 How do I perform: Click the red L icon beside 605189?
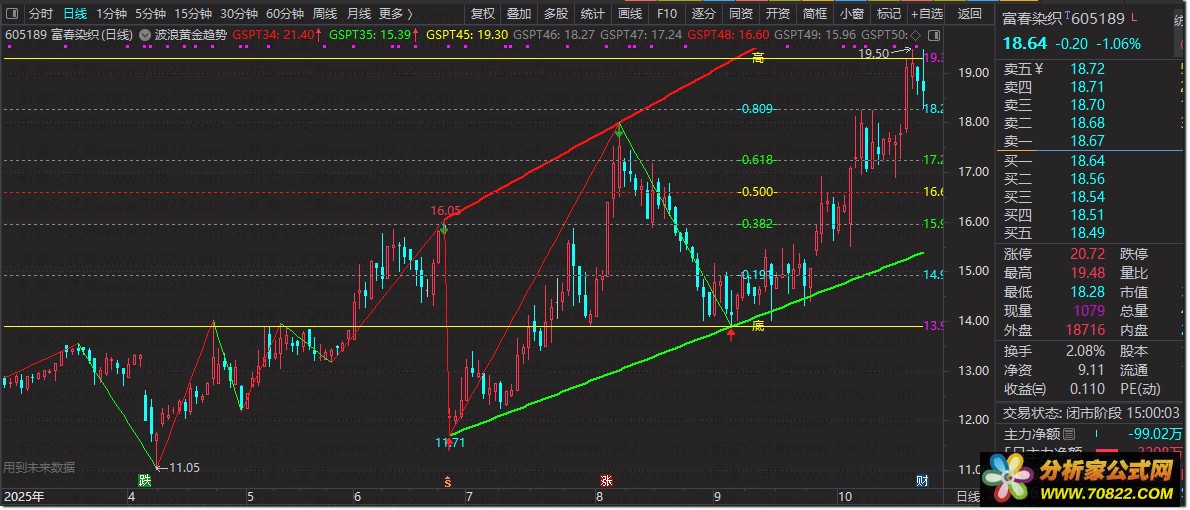coord(1134,17)
